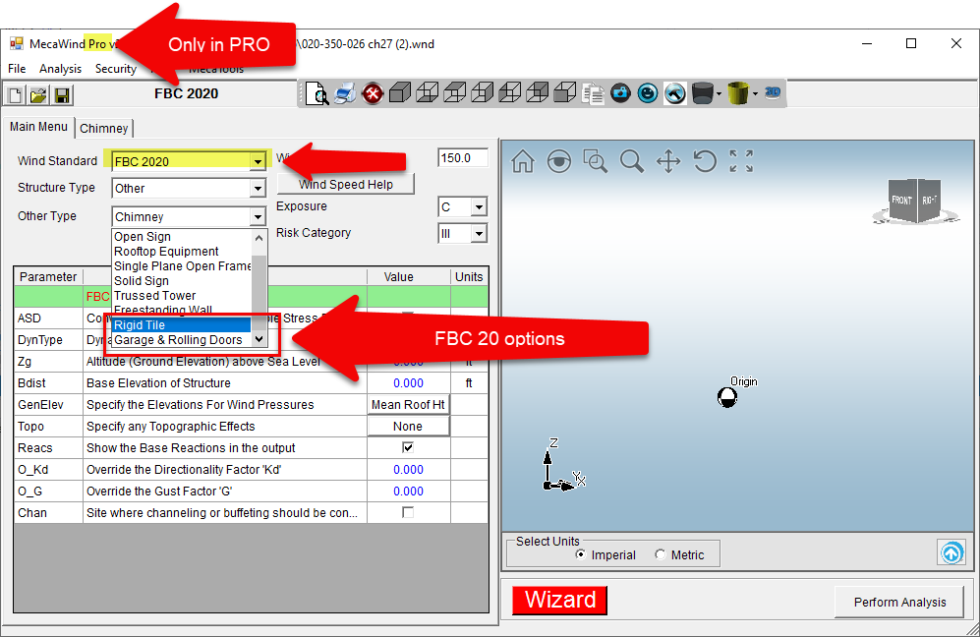Click the blue camera snapshot icon
980x637 pixels.
pos(620,93)
